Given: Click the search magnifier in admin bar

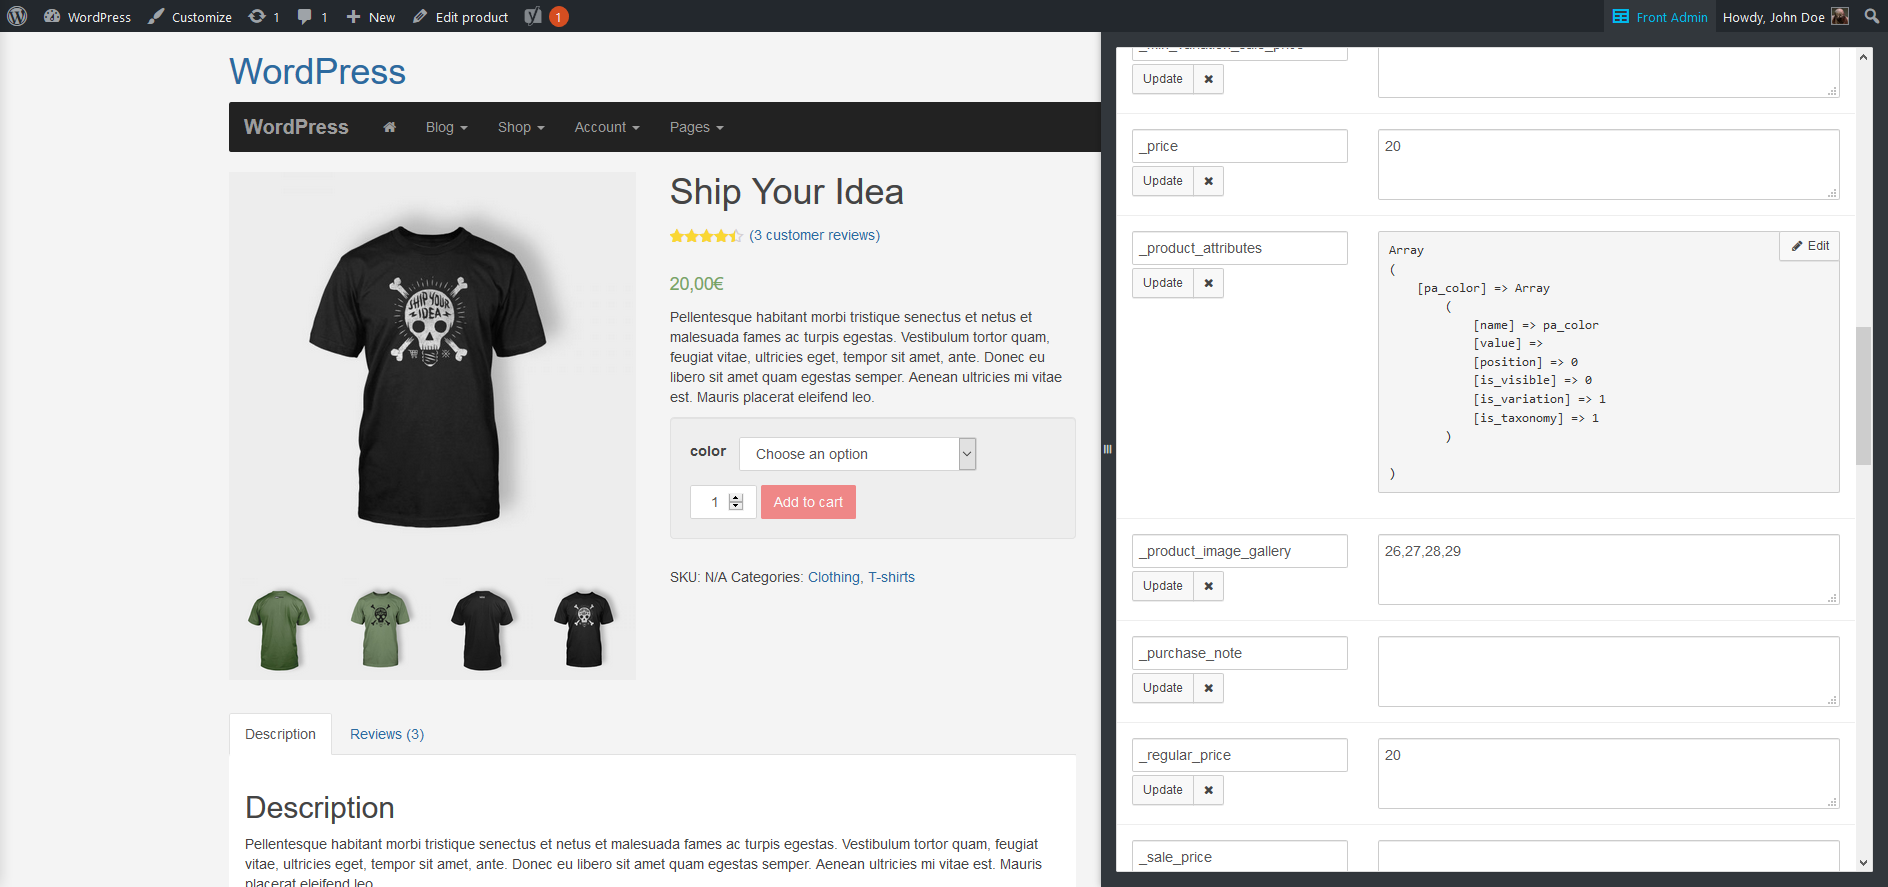Looking at the screenshot, I should click(1872, 16).
